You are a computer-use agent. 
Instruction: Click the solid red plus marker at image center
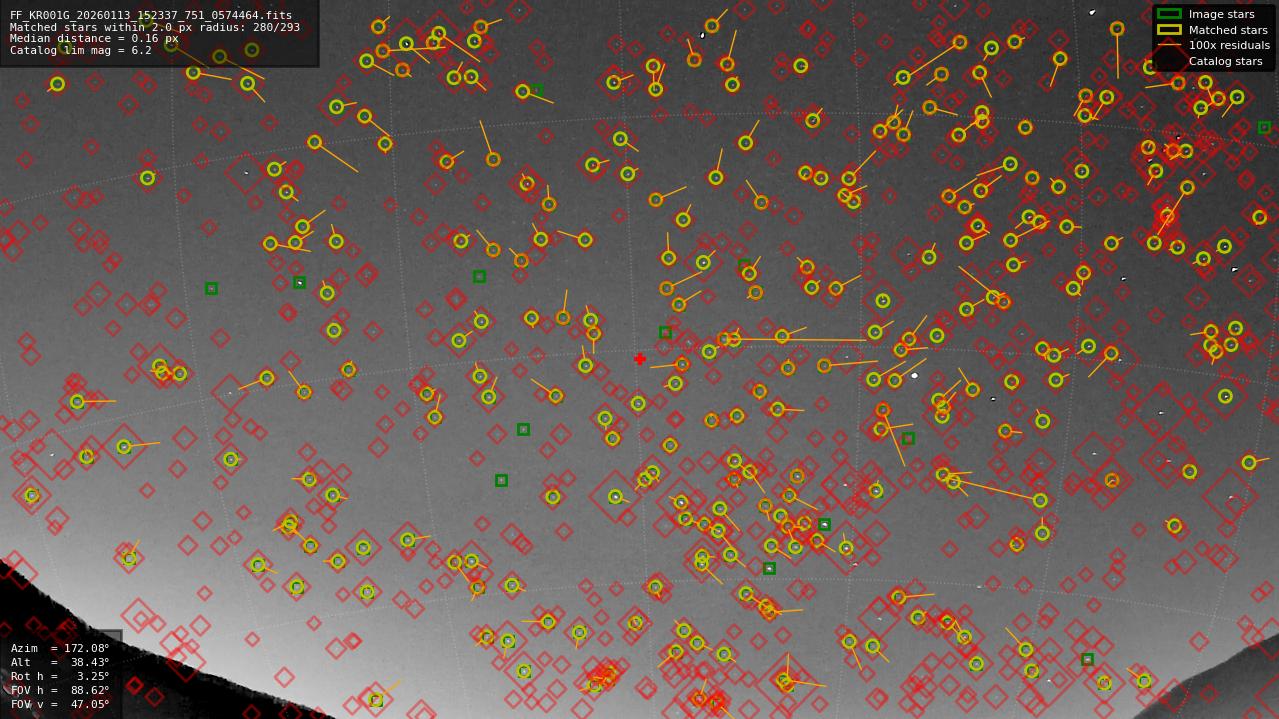tap(639, 359)
